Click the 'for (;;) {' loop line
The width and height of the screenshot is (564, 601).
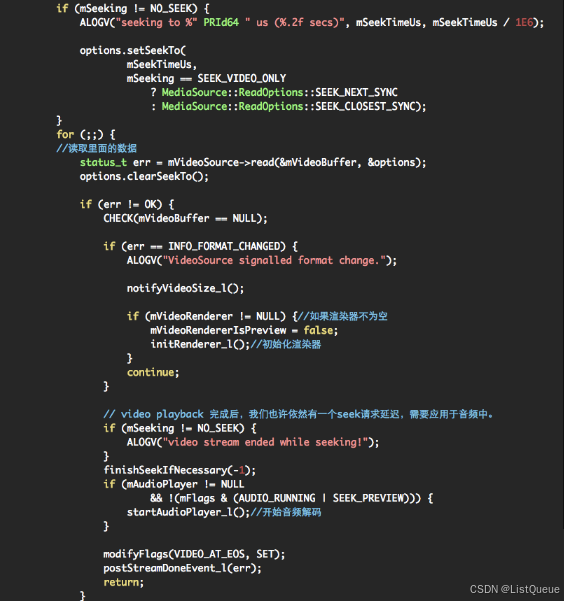(x=86, y=135)
